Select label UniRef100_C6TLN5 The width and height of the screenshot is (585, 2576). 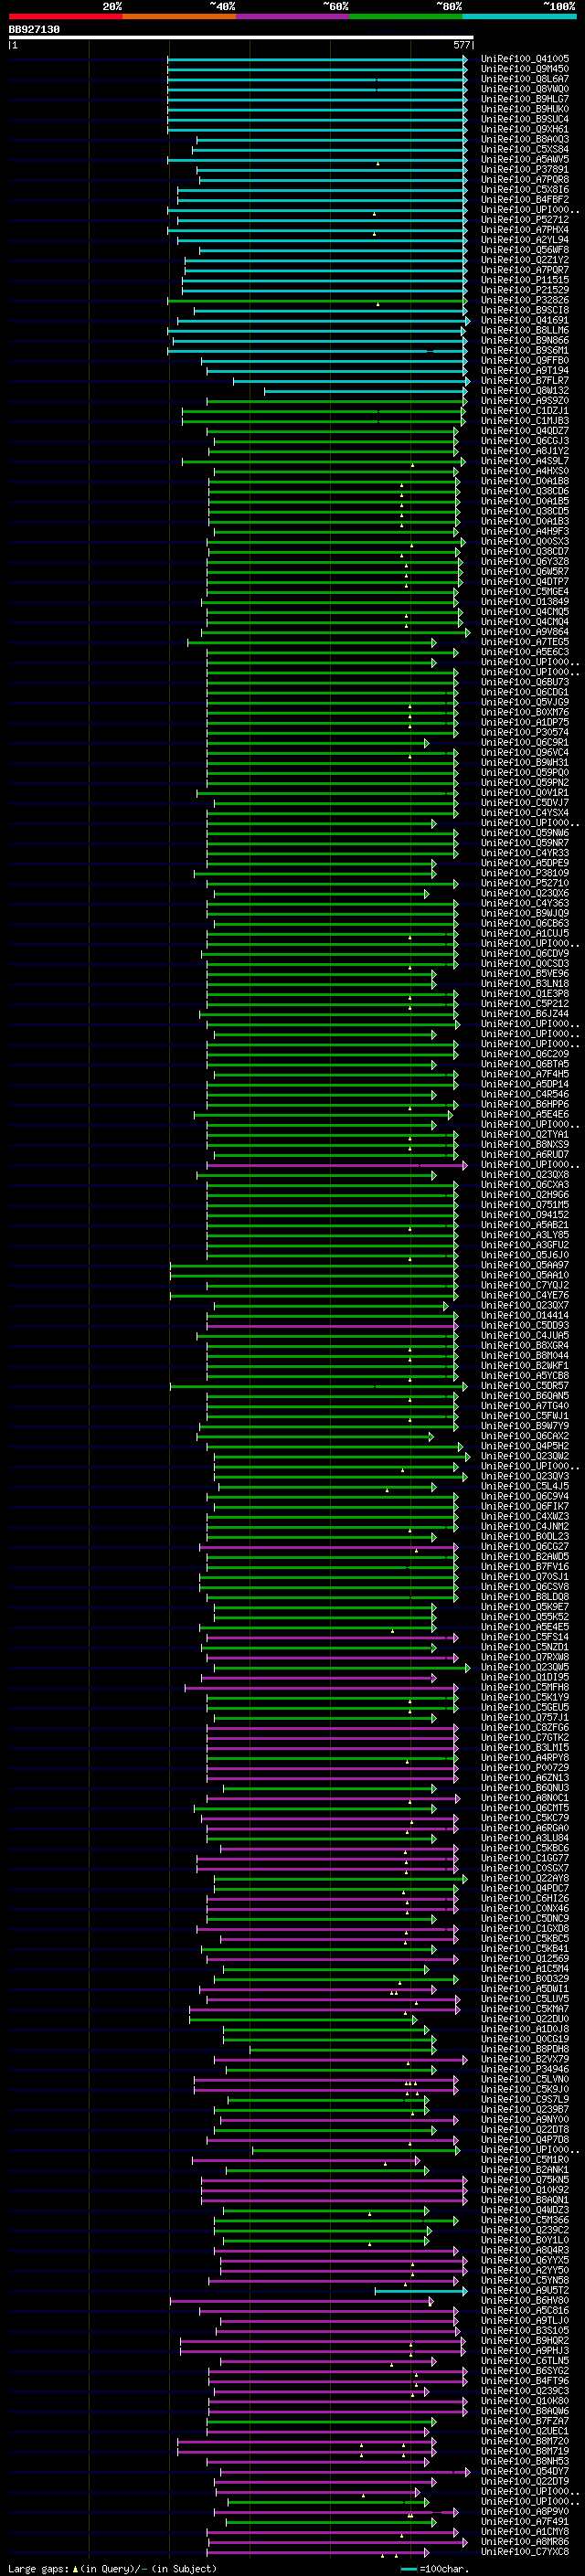pos(525,2361)
